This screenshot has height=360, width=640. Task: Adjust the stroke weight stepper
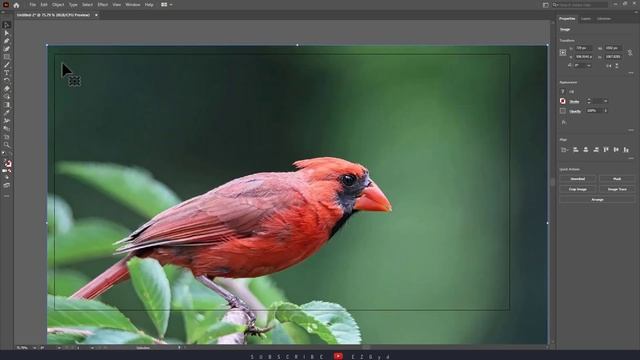[x=589, y=101]
